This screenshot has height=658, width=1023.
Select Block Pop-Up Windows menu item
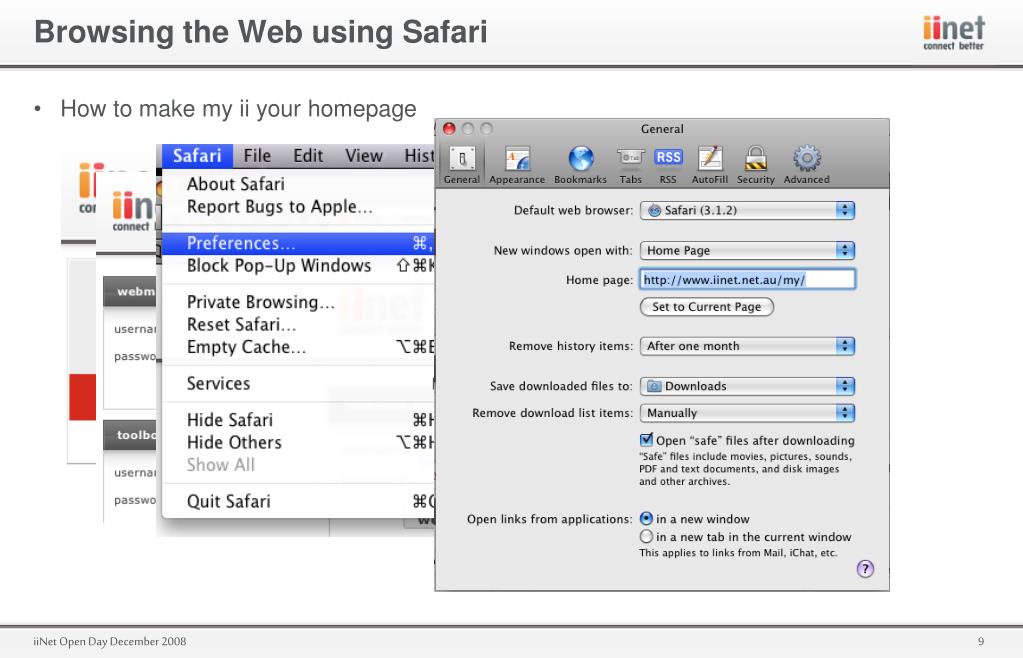tap(298, 266)
